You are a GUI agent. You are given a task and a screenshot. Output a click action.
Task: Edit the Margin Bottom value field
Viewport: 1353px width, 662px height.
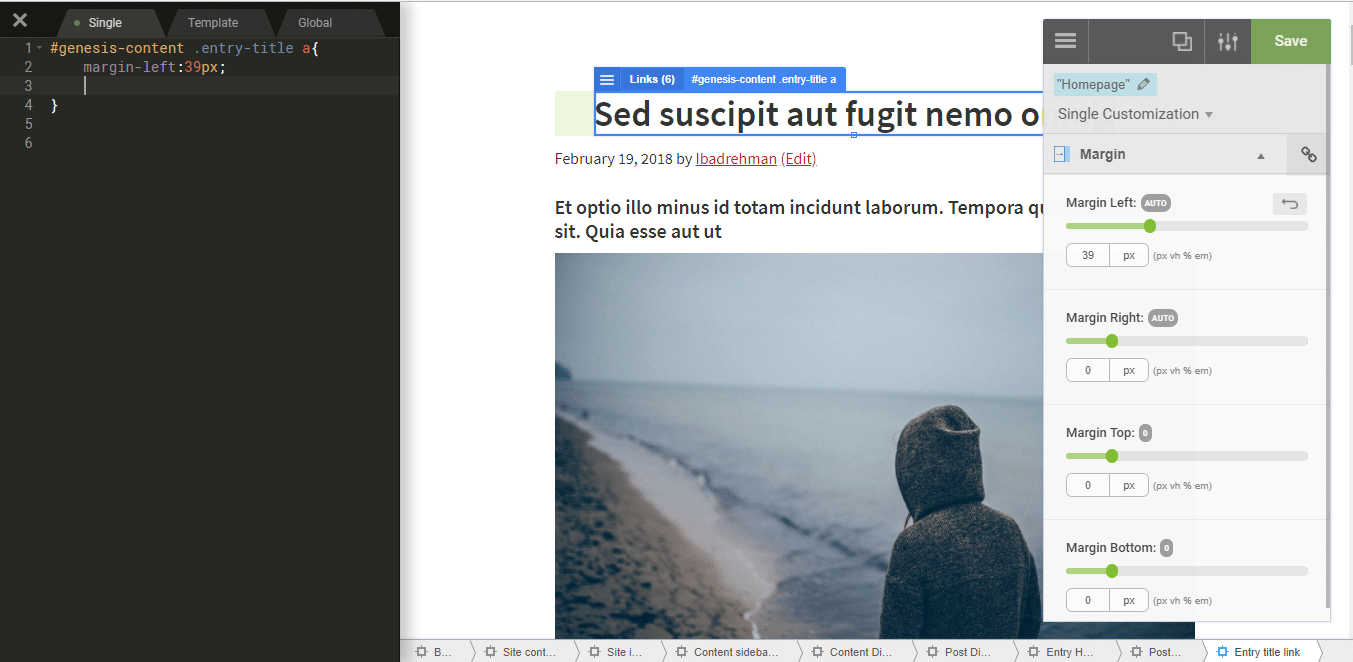(1088, 600)
